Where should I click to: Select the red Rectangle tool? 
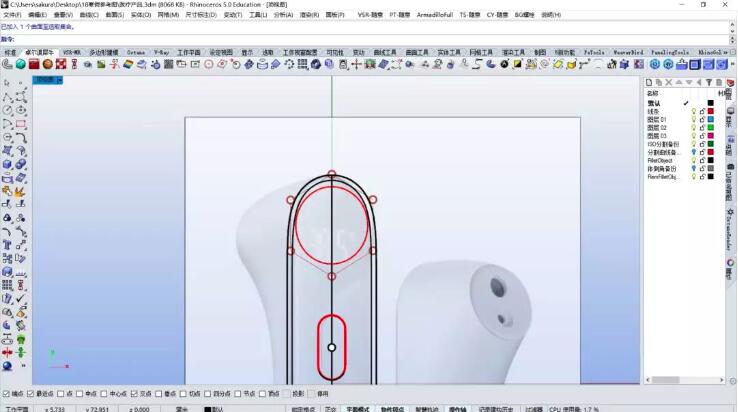(21, 124)
